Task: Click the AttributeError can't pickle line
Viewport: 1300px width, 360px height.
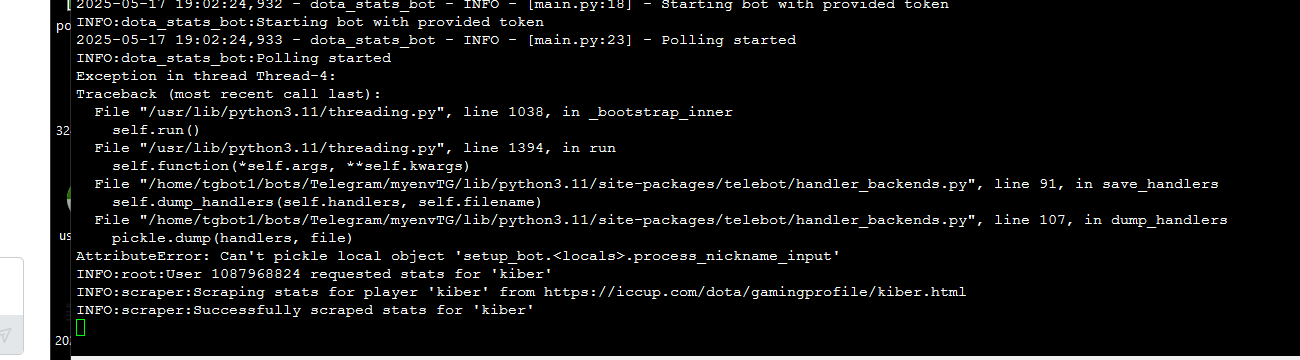Action: (457, 256)
